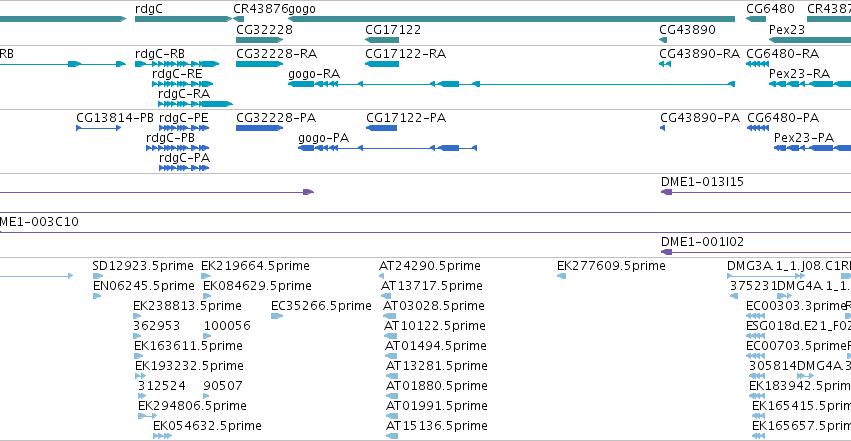Image resolution: width=851 pixels, height=441 pixels.
Task: Click the EK294806.5prime EST label
Action: click(192, 406)
